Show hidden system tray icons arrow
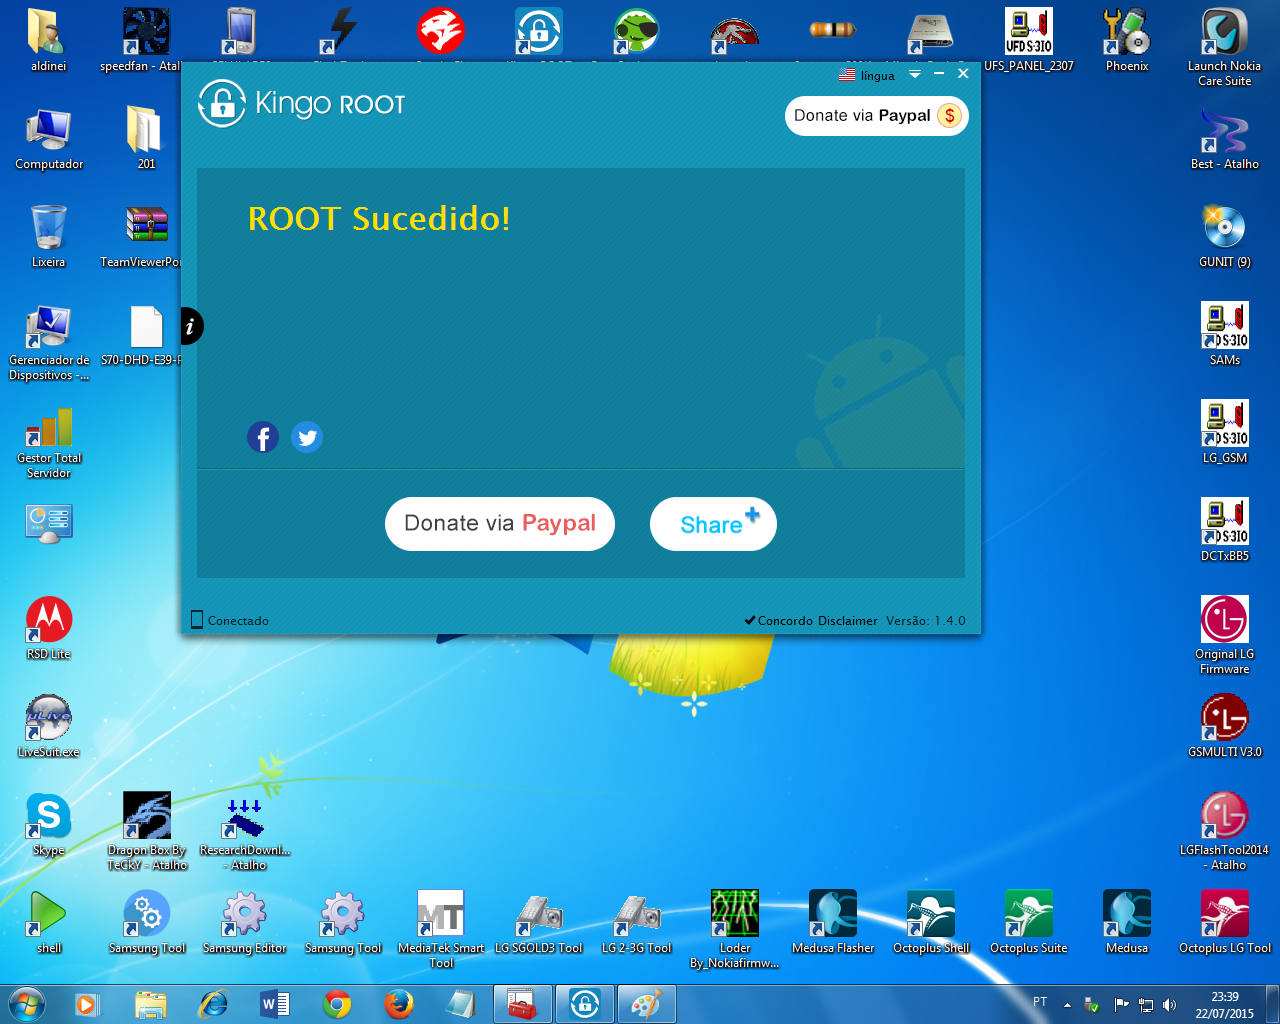1280x1024 pixels. pos(1067,1004)
